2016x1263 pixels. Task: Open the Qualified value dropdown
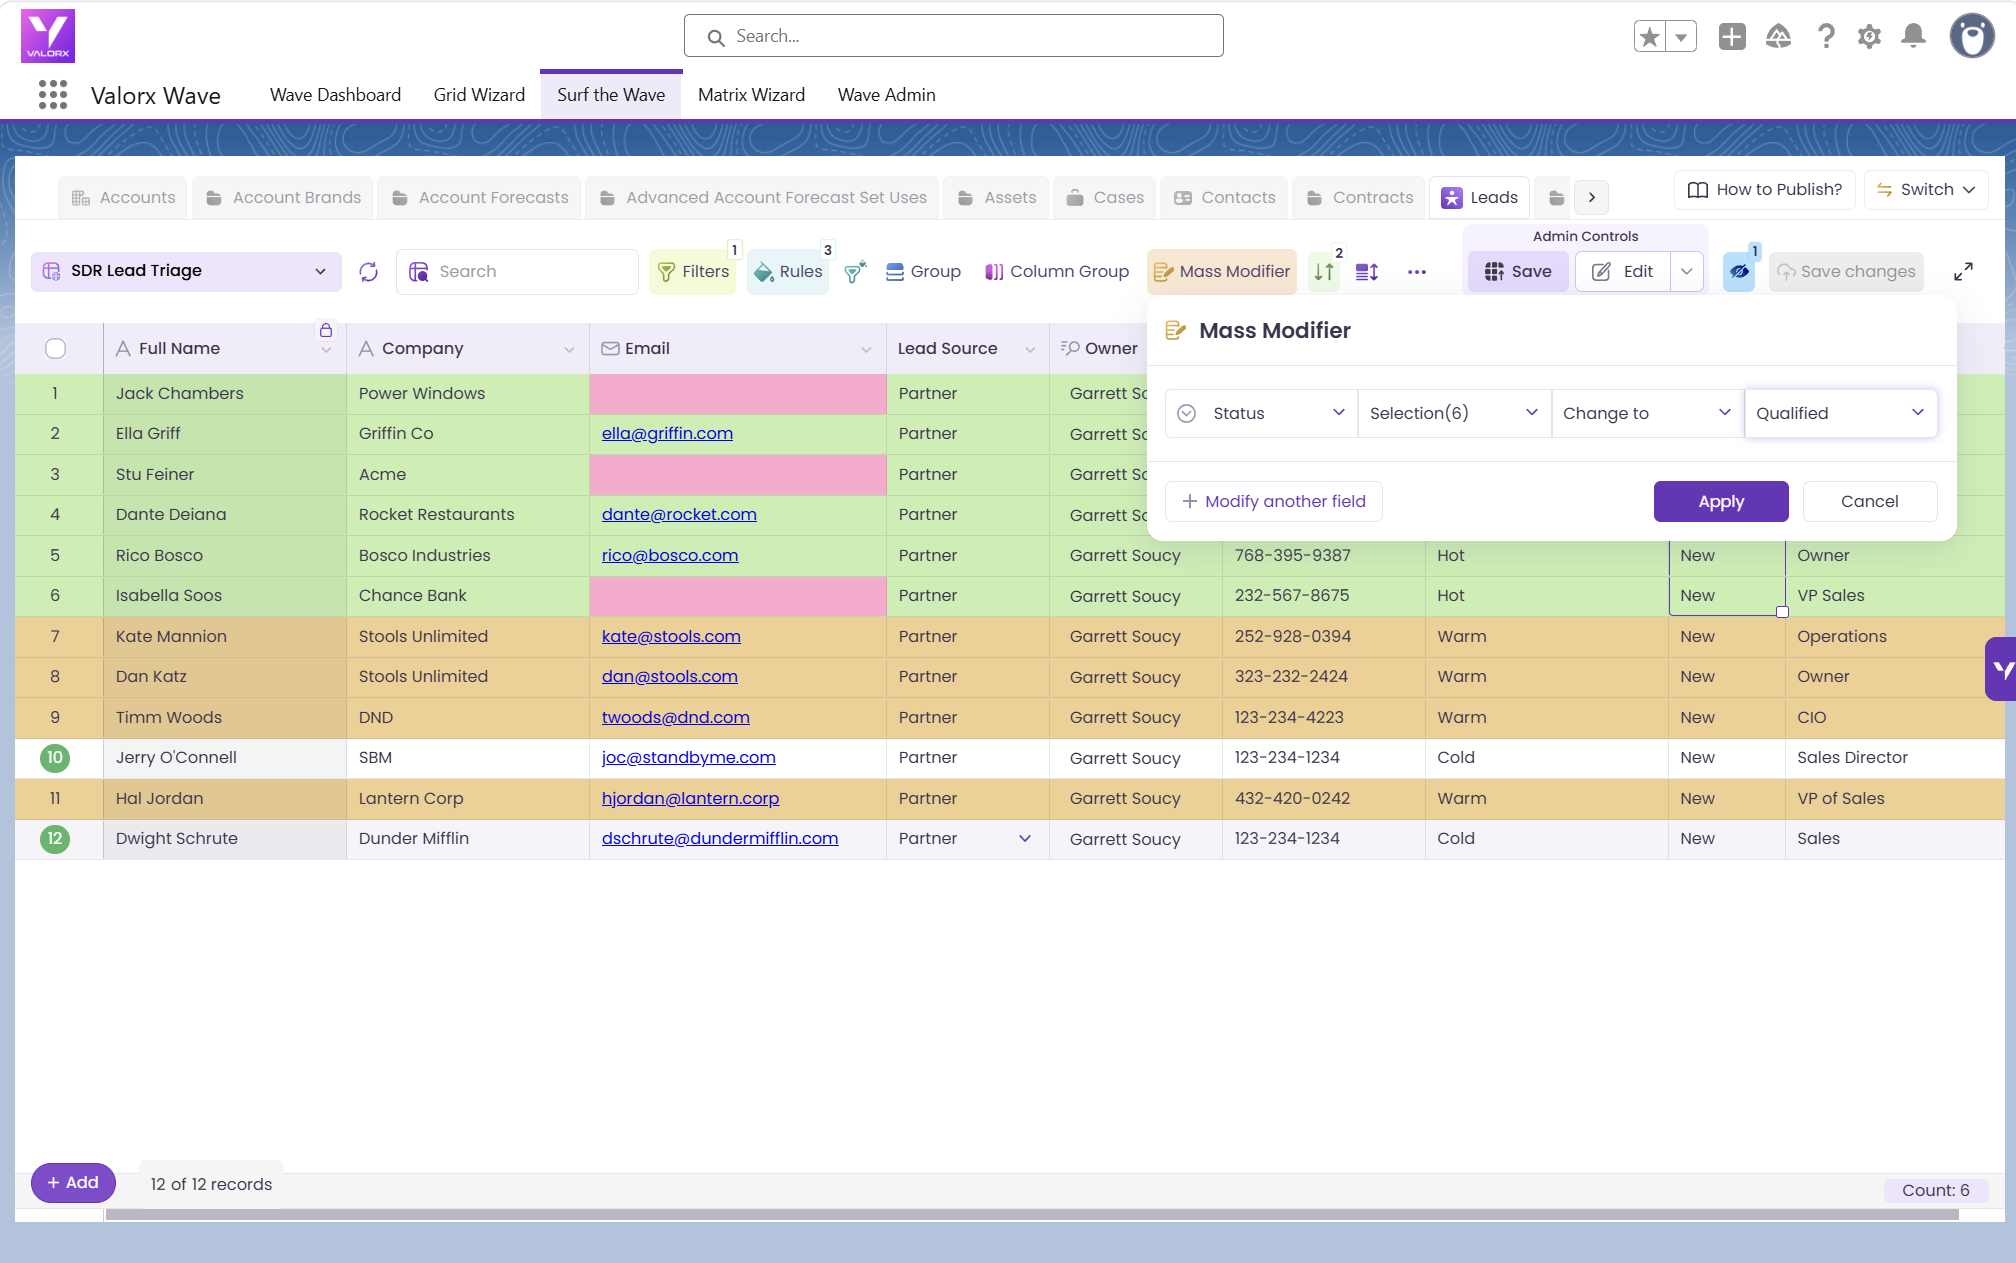(1841, 414)
